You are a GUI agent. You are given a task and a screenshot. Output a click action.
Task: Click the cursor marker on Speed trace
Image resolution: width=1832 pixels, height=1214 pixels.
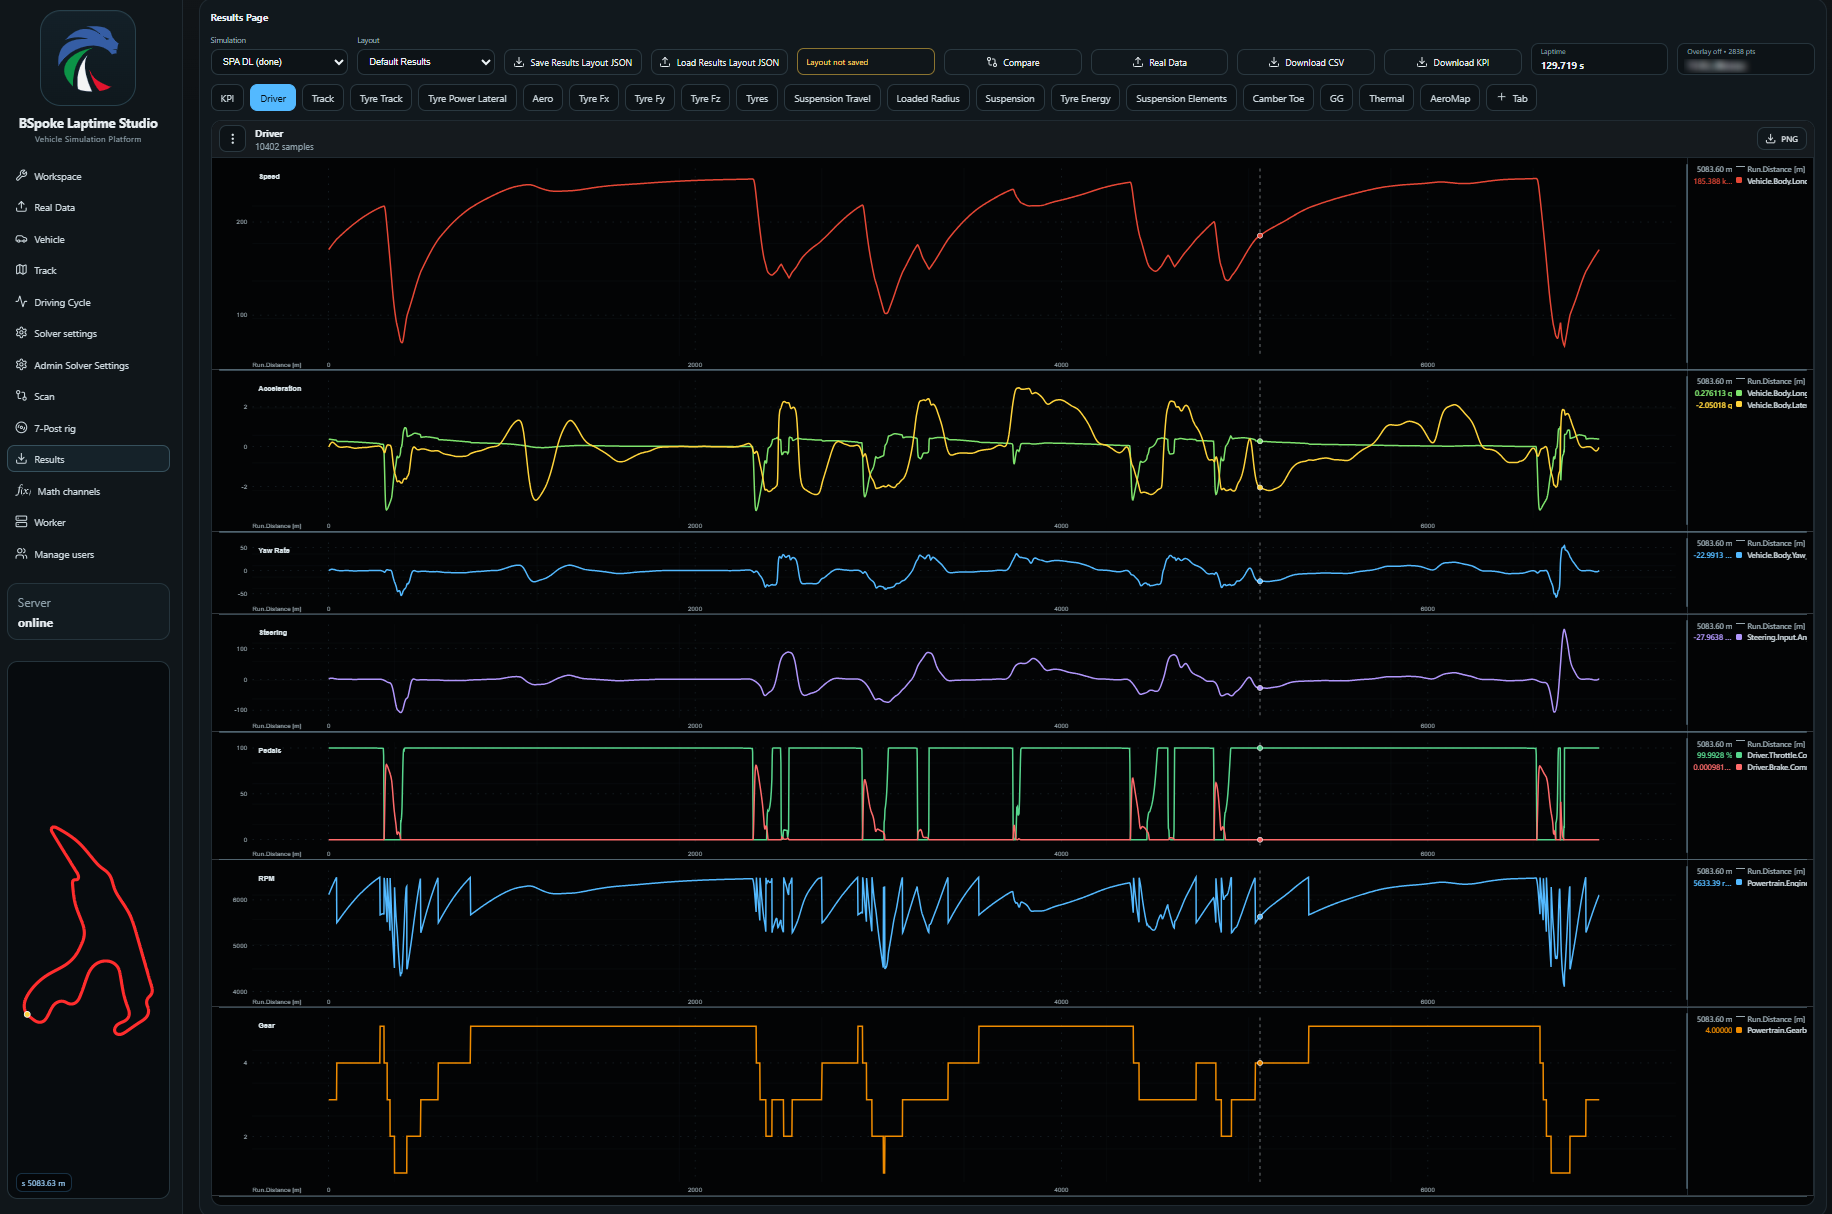[x=1260, y=236]
